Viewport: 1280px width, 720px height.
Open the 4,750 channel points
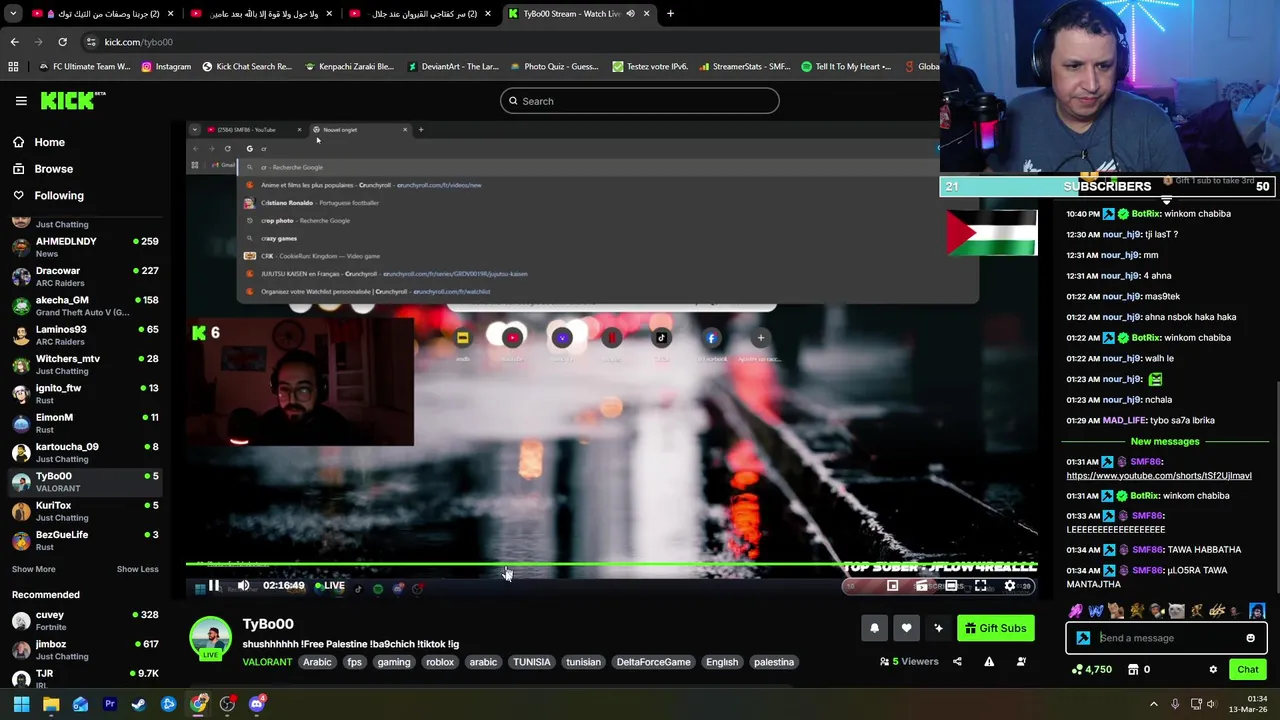pos(1091,670)
